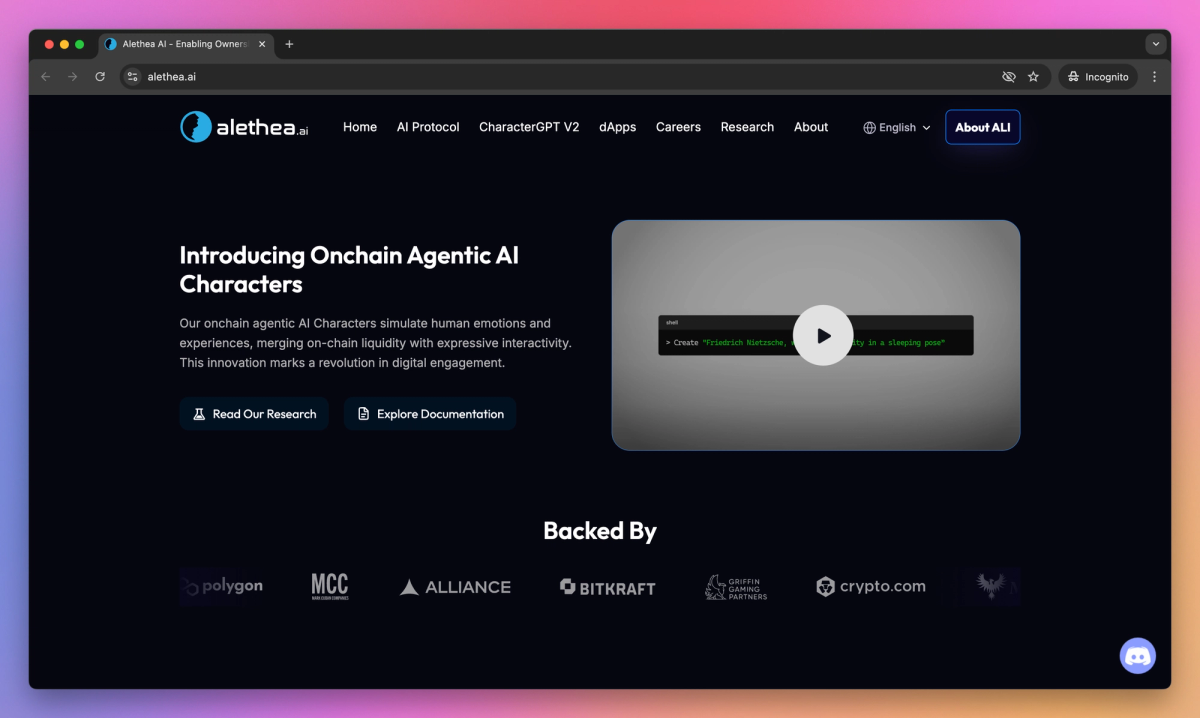Click the Incognito indicator
1200x718 pixels.
pyautogui.click(x=1098, y=76)
